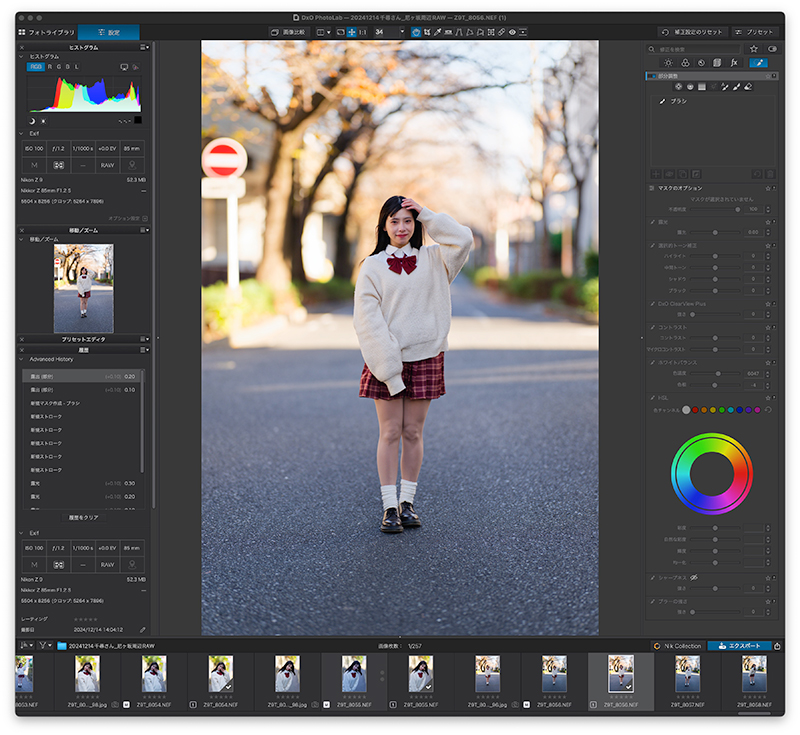Viewport: 800px width, 735px height.
Task: Toggle shadow clipping moon icon
Action: point(32,121)
